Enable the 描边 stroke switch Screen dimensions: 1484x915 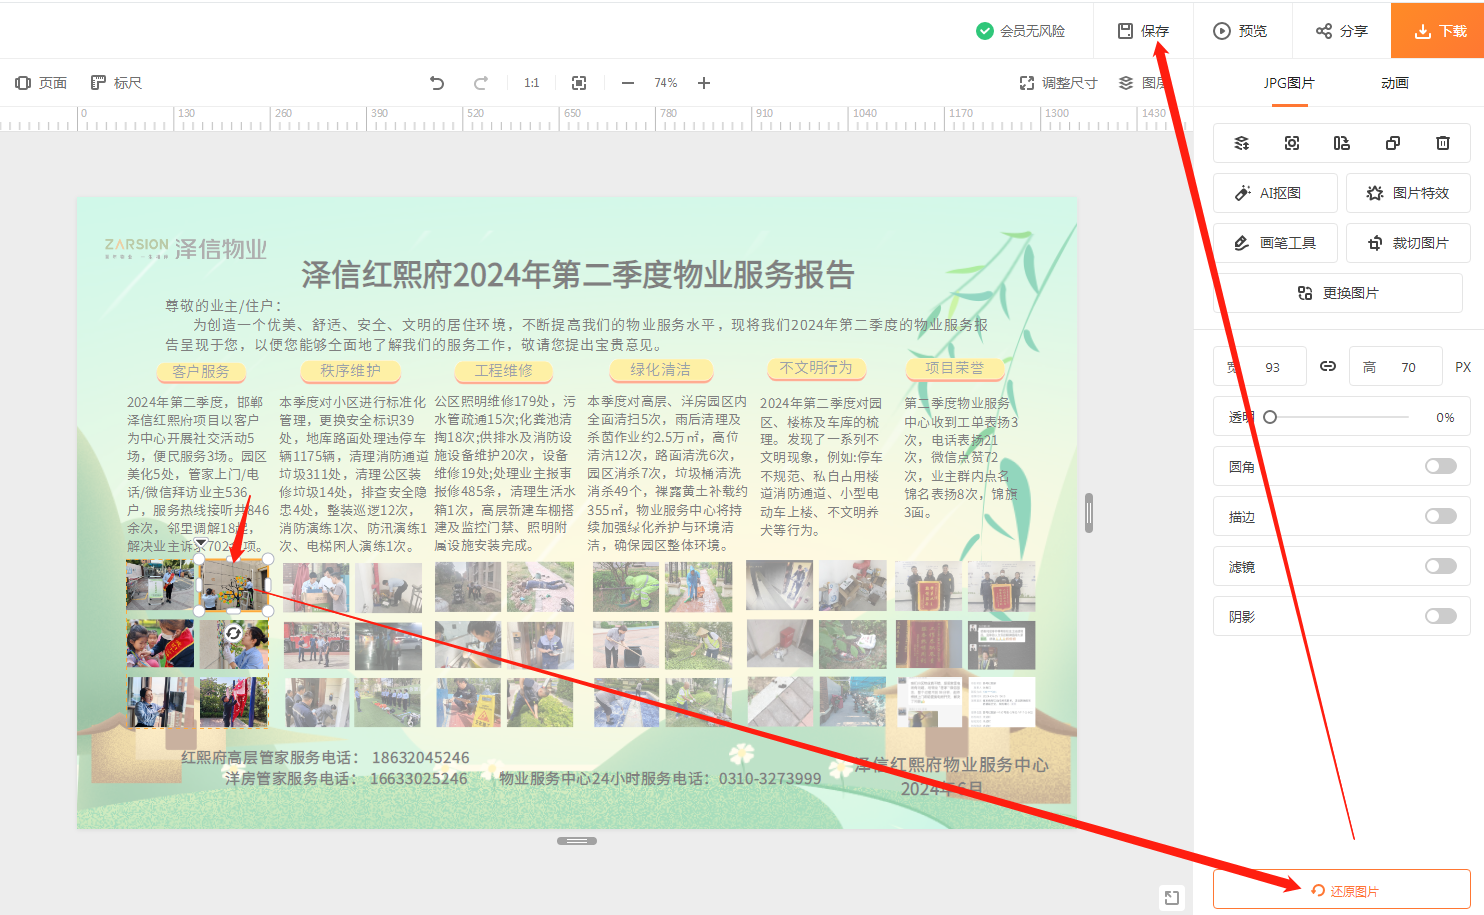pos(1441,516)
